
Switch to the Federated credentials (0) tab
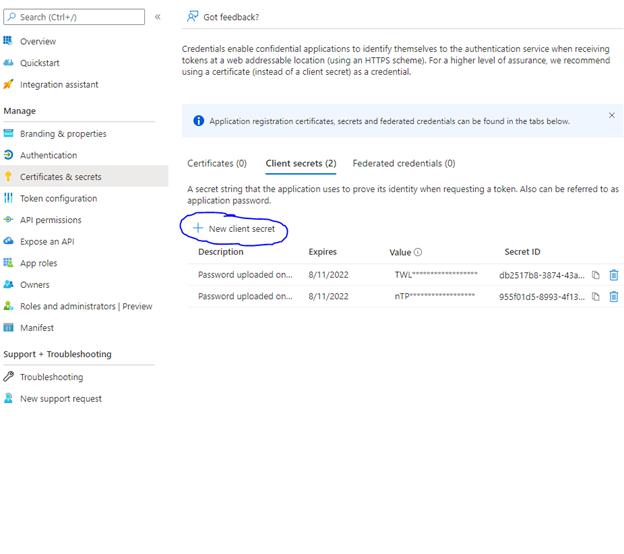click(x=403, y=163)
